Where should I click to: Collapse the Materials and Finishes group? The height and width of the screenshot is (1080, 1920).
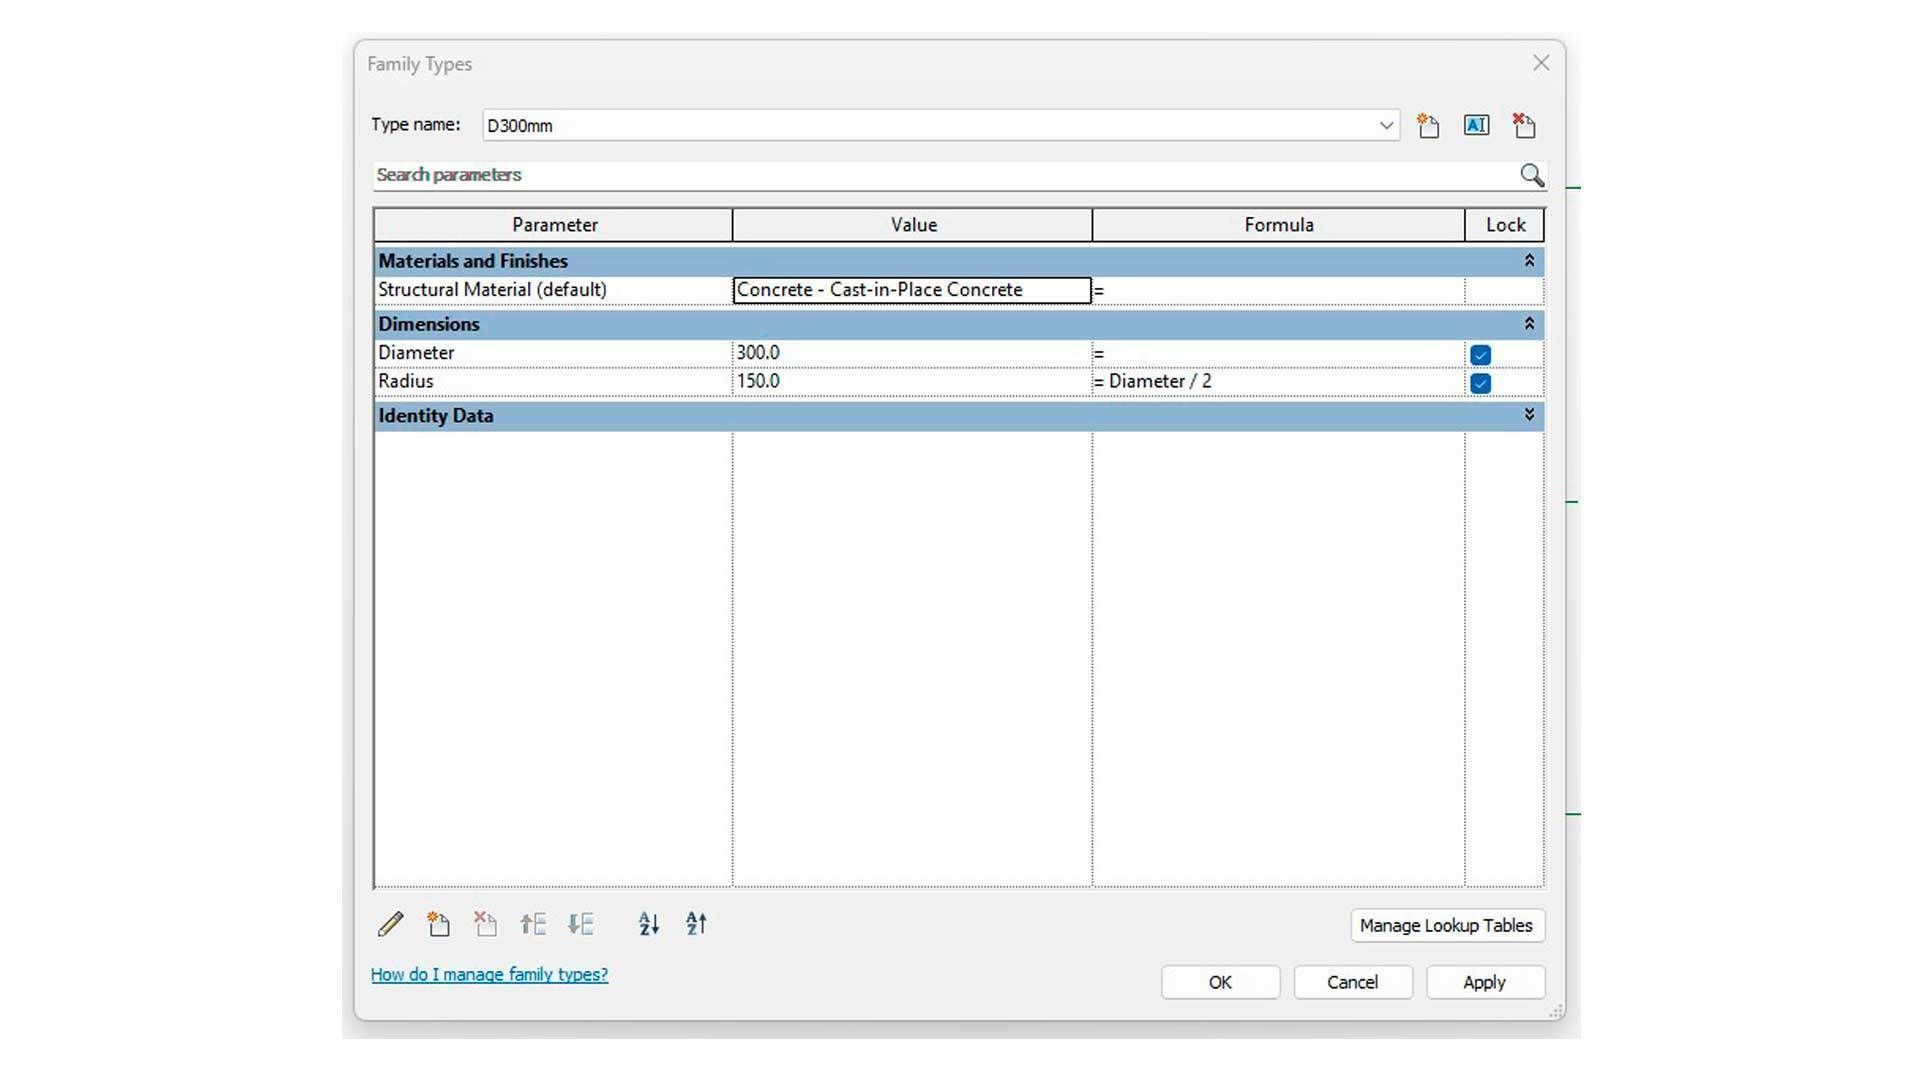coord(1529,261)
